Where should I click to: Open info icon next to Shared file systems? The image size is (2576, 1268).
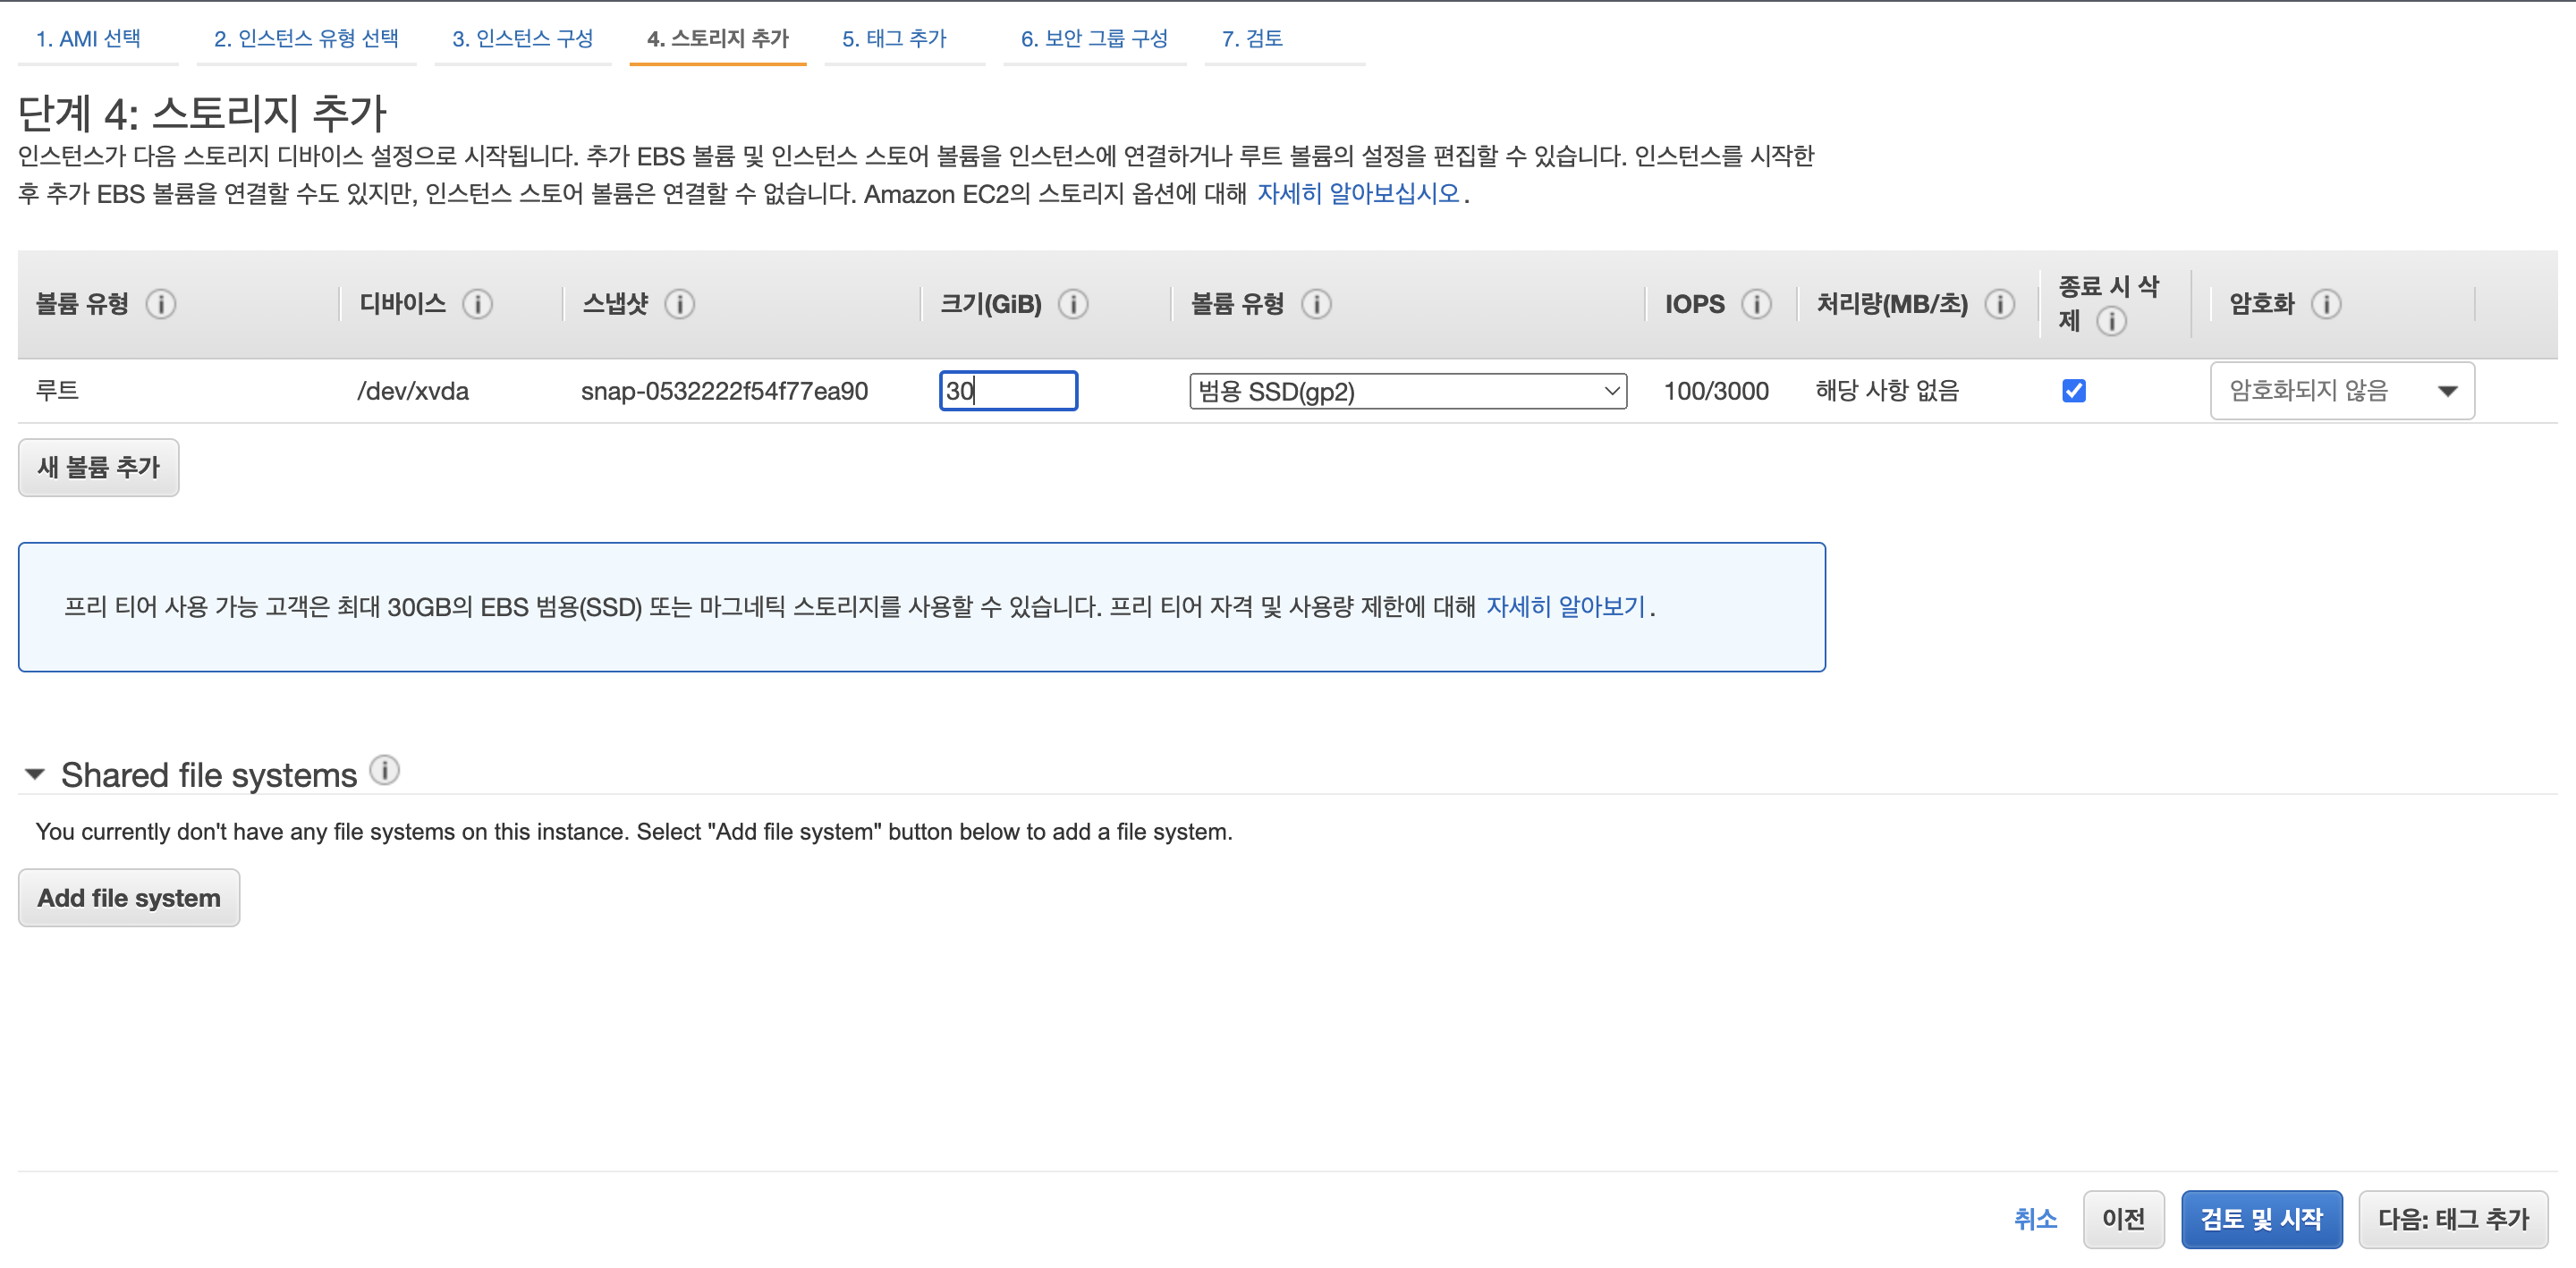pos(384,770)
